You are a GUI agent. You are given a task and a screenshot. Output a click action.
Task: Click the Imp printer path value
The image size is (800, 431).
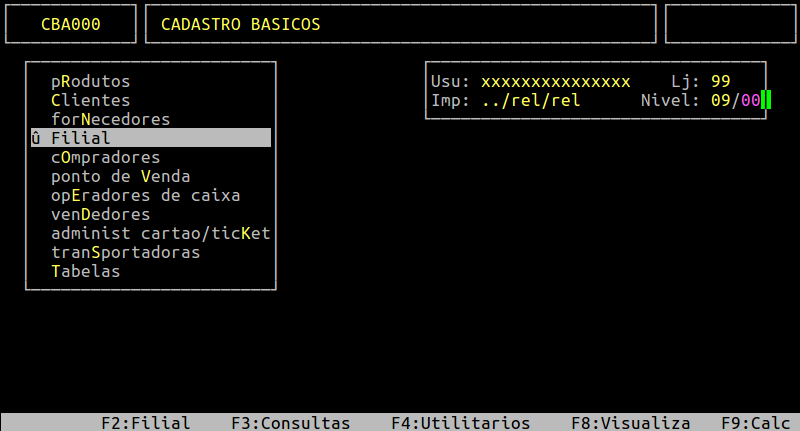click(530, 100)
